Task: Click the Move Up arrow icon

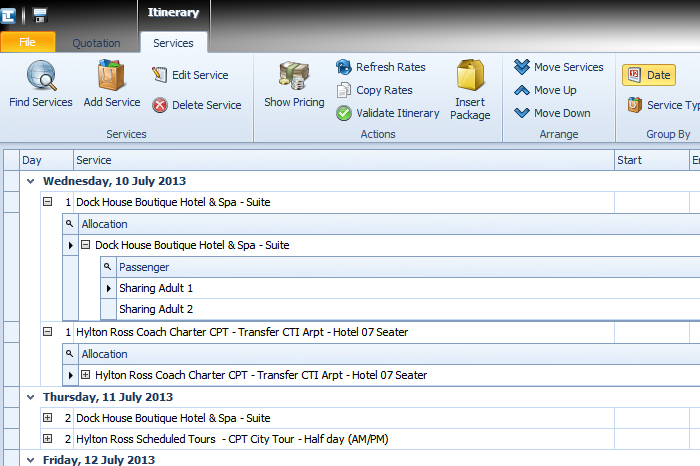Action: 521,91
